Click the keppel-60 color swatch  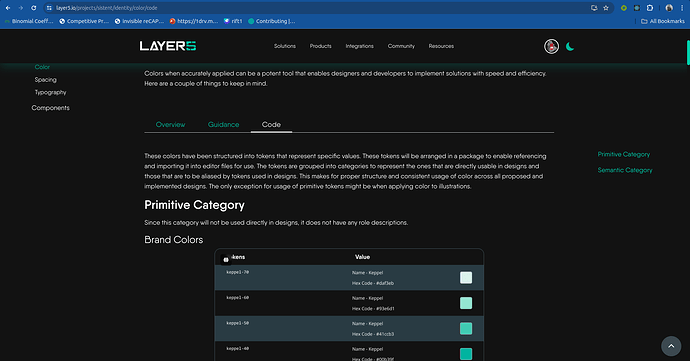click(466, 303)
